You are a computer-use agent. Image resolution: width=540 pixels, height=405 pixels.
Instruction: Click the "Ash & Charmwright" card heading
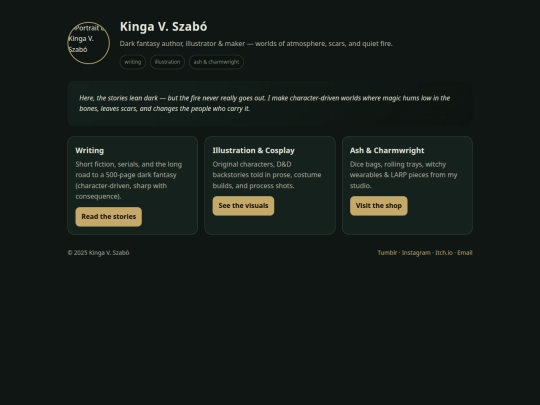tap(387, 150)
